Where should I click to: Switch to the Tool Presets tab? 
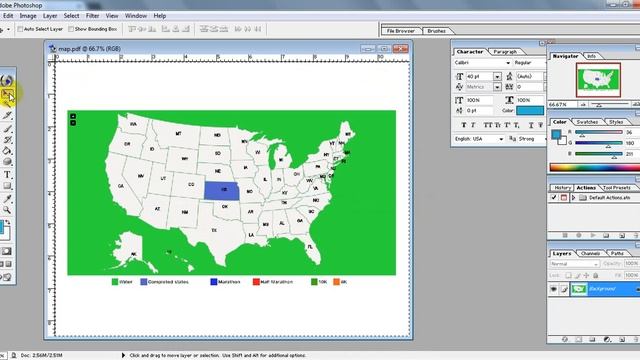click(617, 188)
